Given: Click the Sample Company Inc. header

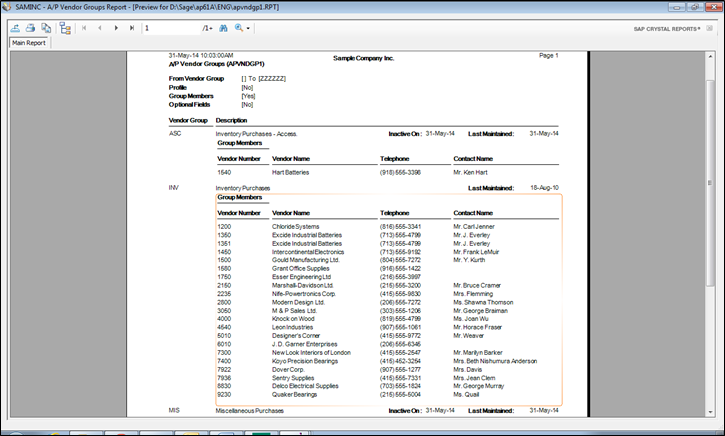Looking at the screenshot, I should 364,58.
